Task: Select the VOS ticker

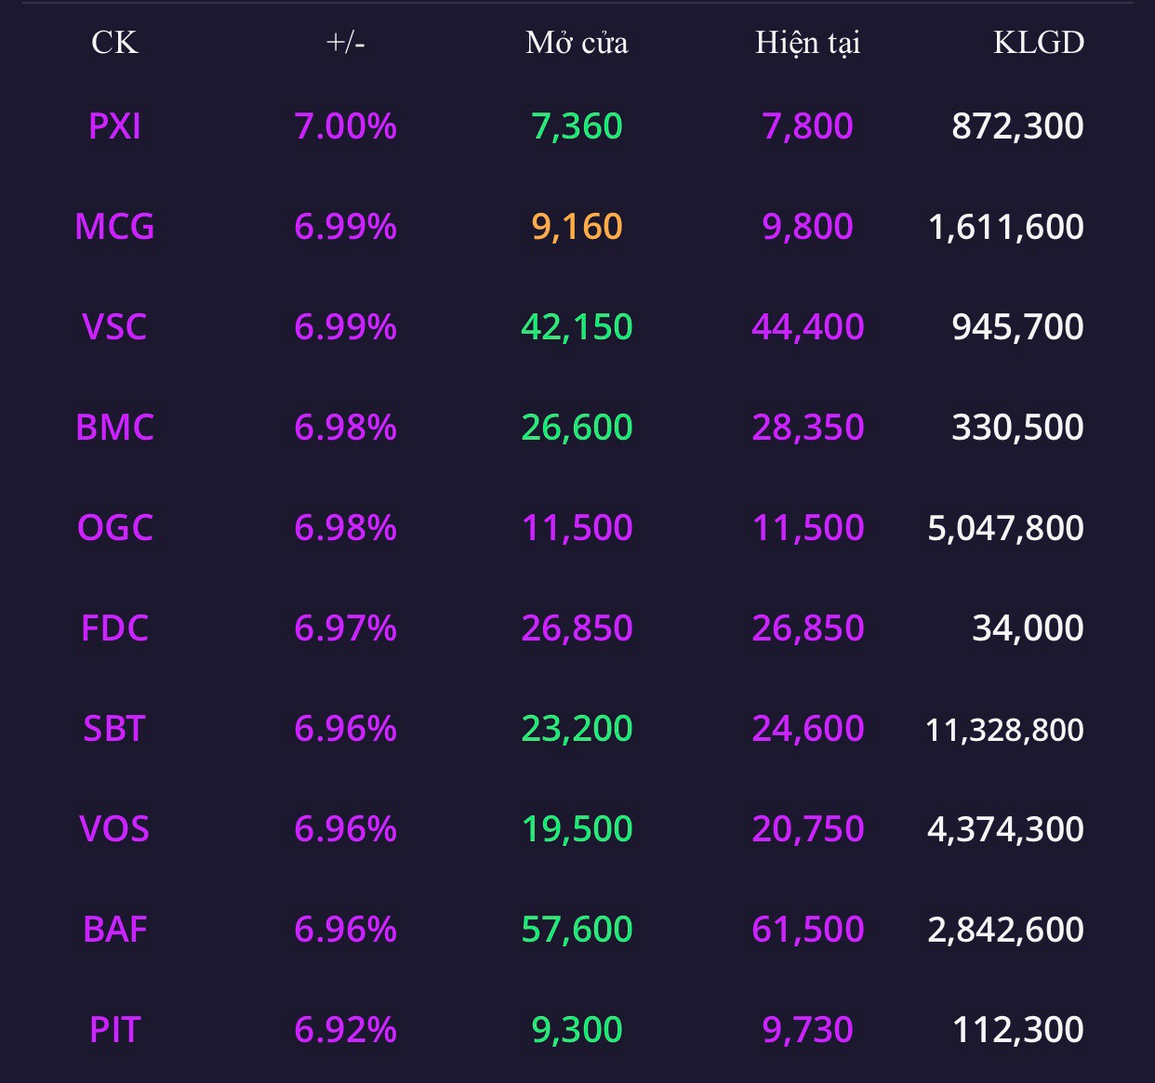Action: coord(114,829)
